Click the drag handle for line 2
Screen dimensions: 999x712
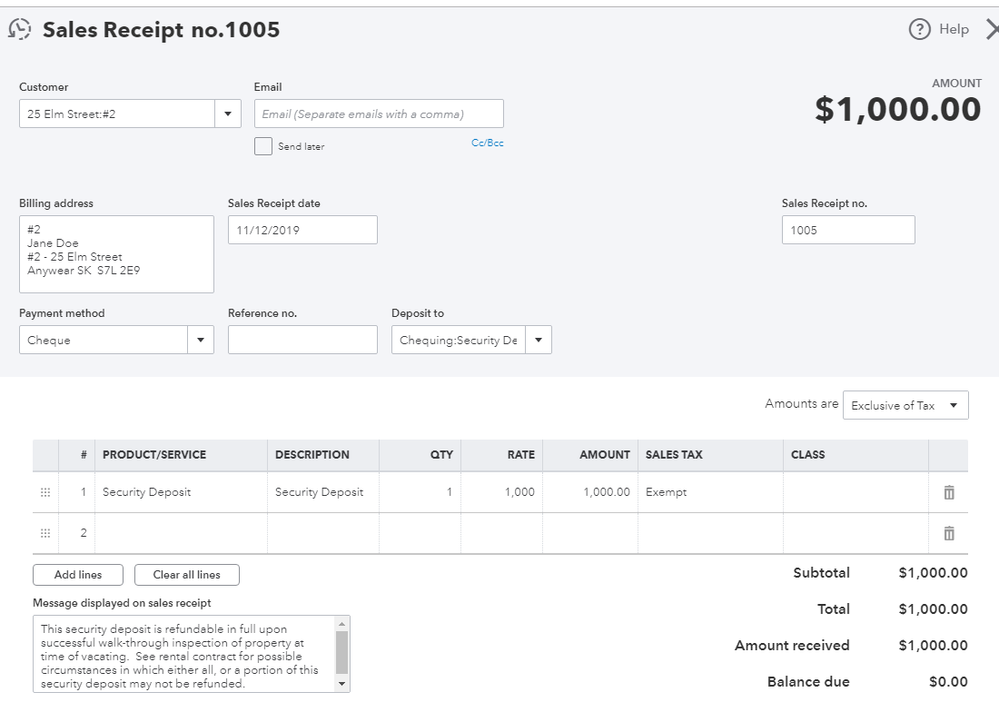(45, 533)
